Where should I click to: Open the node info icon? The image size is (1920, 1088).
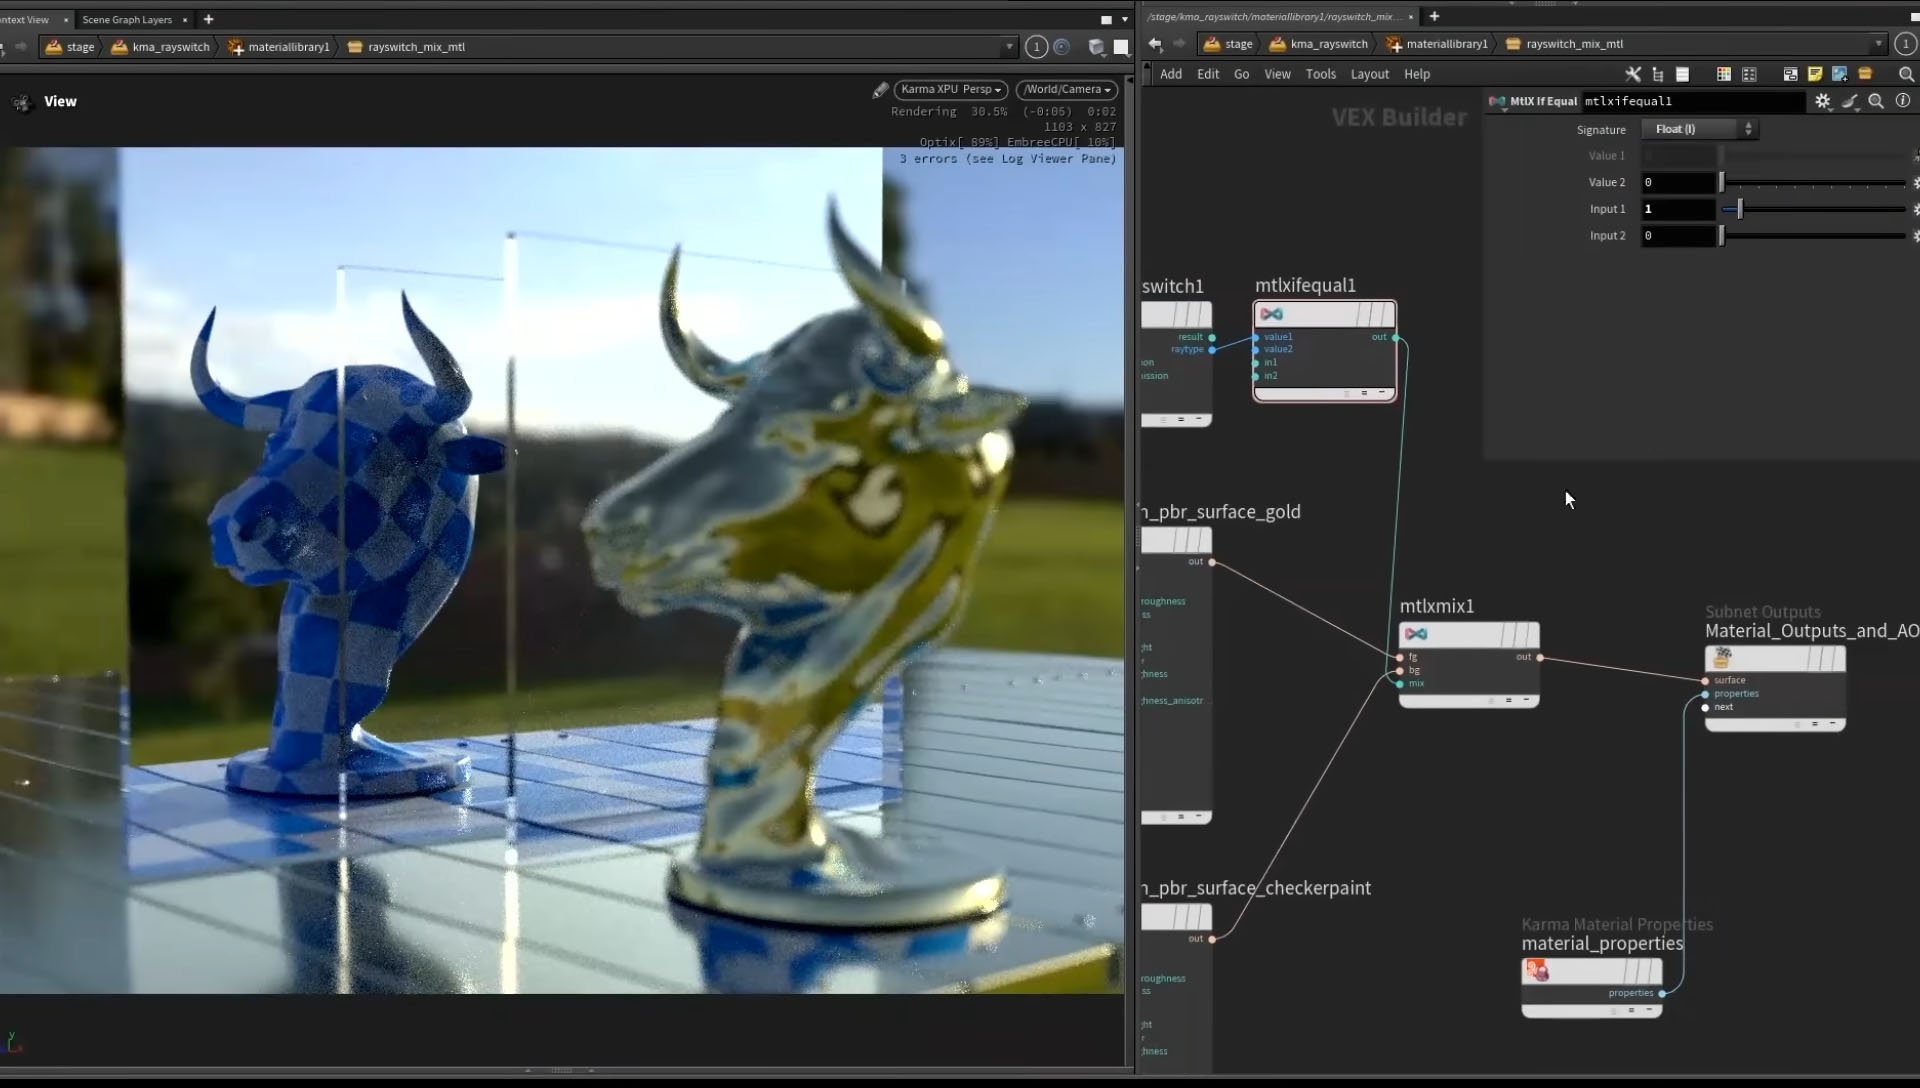[1903, 101]
